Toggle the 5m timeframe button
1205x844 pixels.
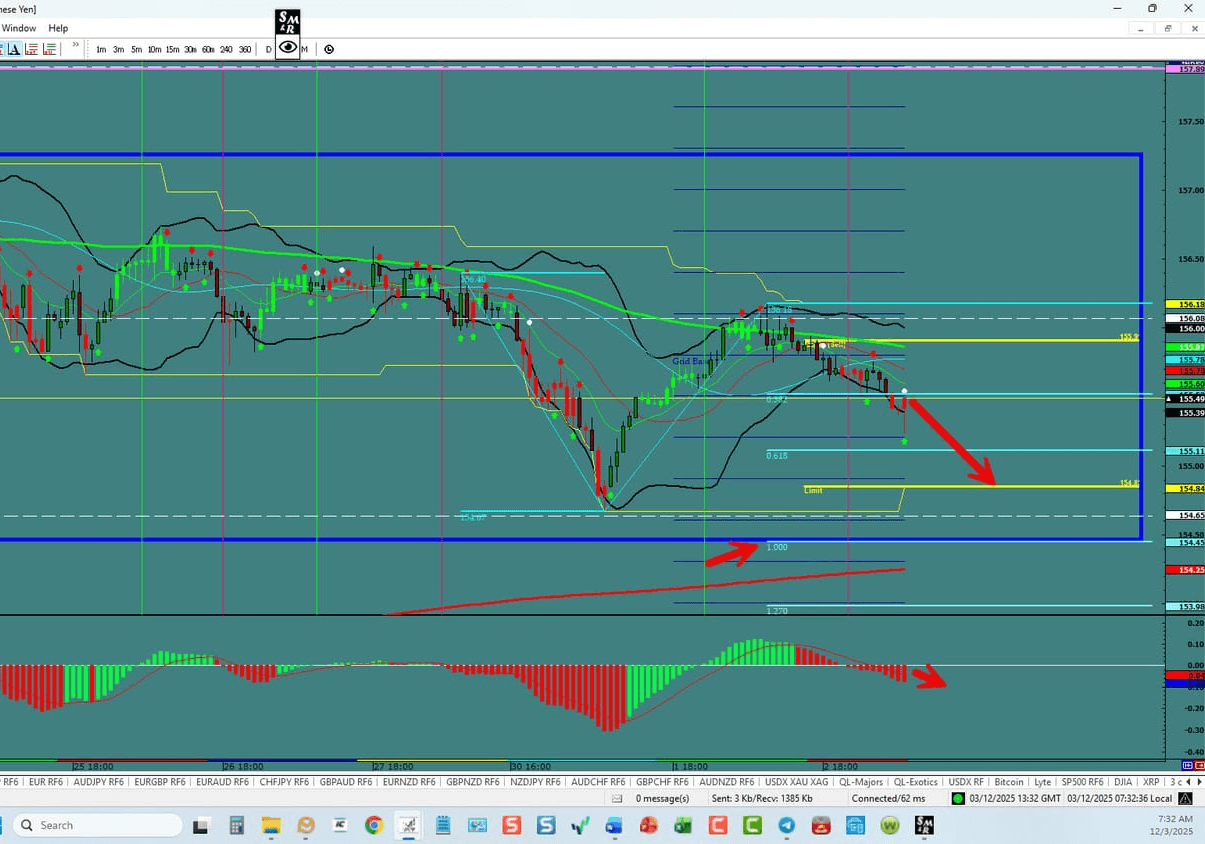[137, 49]
